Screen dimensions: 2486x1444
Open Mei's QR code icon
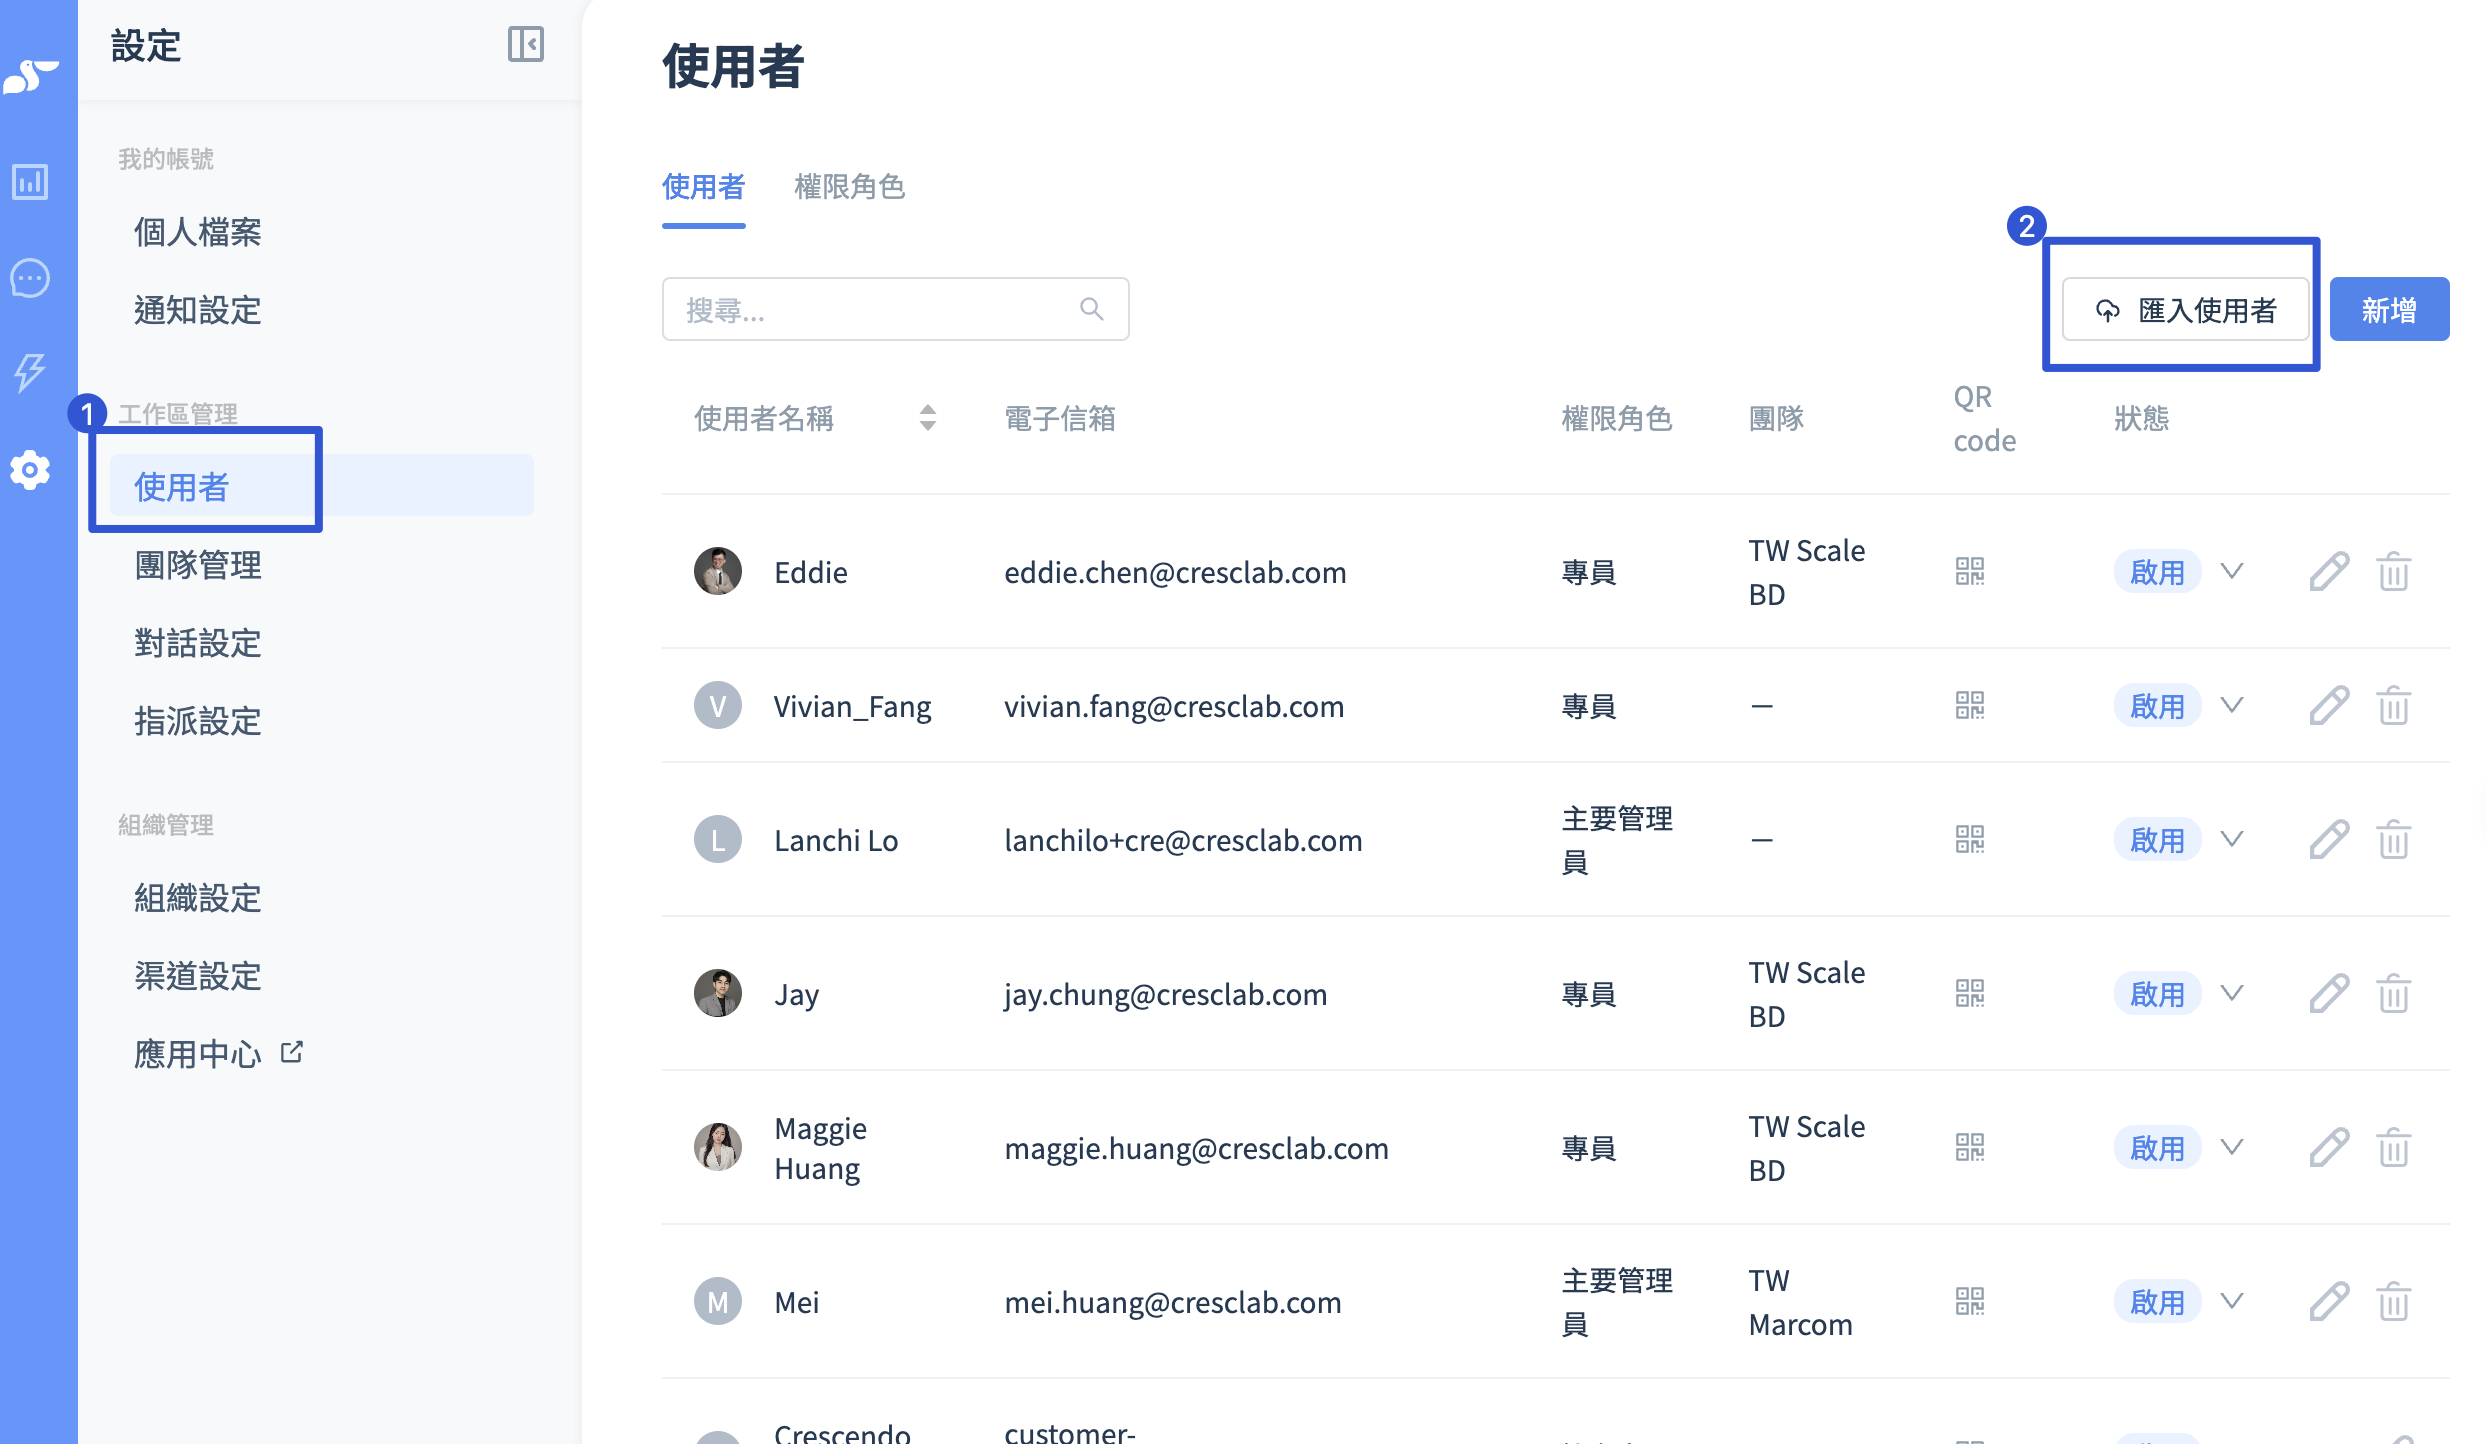[x=1969, y=1302]
